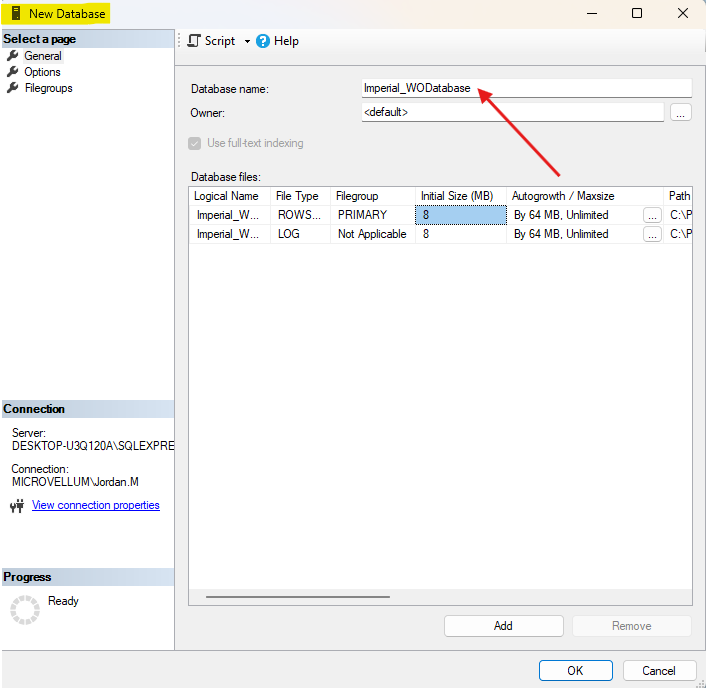Click the horizontal scrollbar in files grid

coord(297,597)
